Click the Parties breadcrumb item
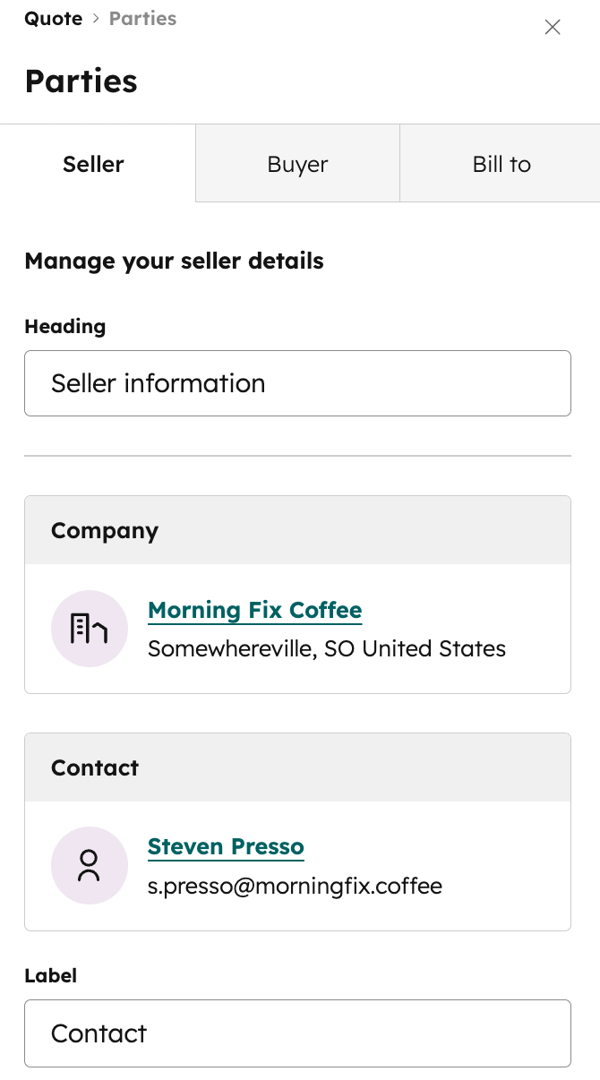 click(x=142, y=19)
